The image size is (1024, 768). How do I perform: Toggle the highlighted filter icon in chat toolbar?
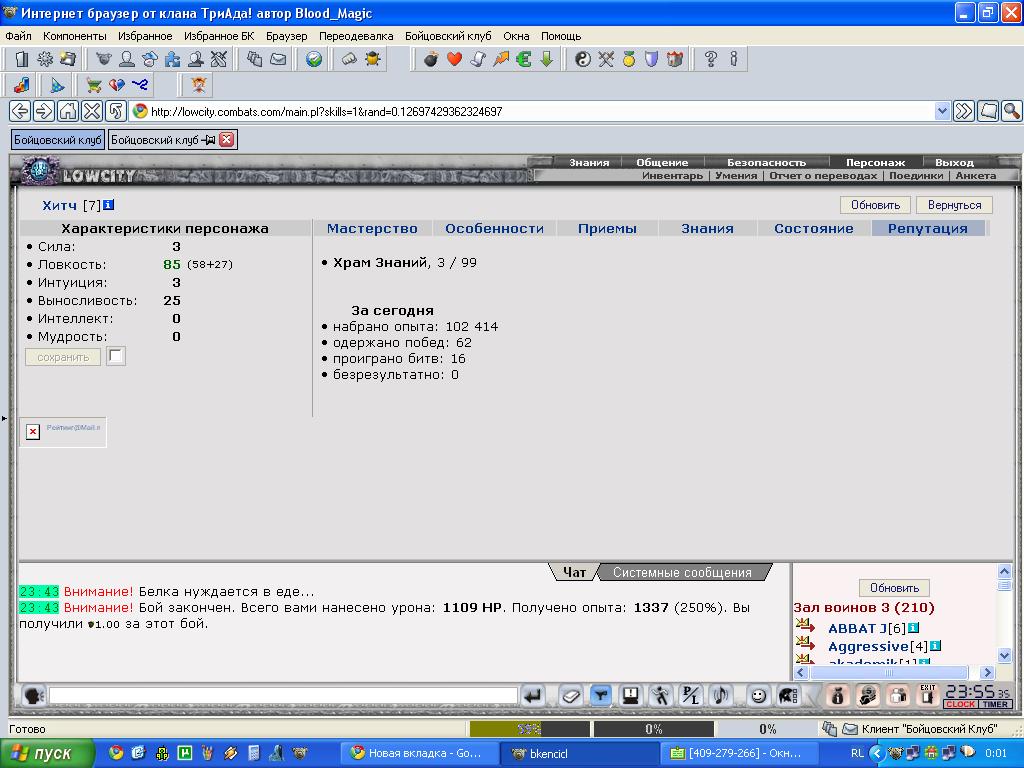click(600, 695)
